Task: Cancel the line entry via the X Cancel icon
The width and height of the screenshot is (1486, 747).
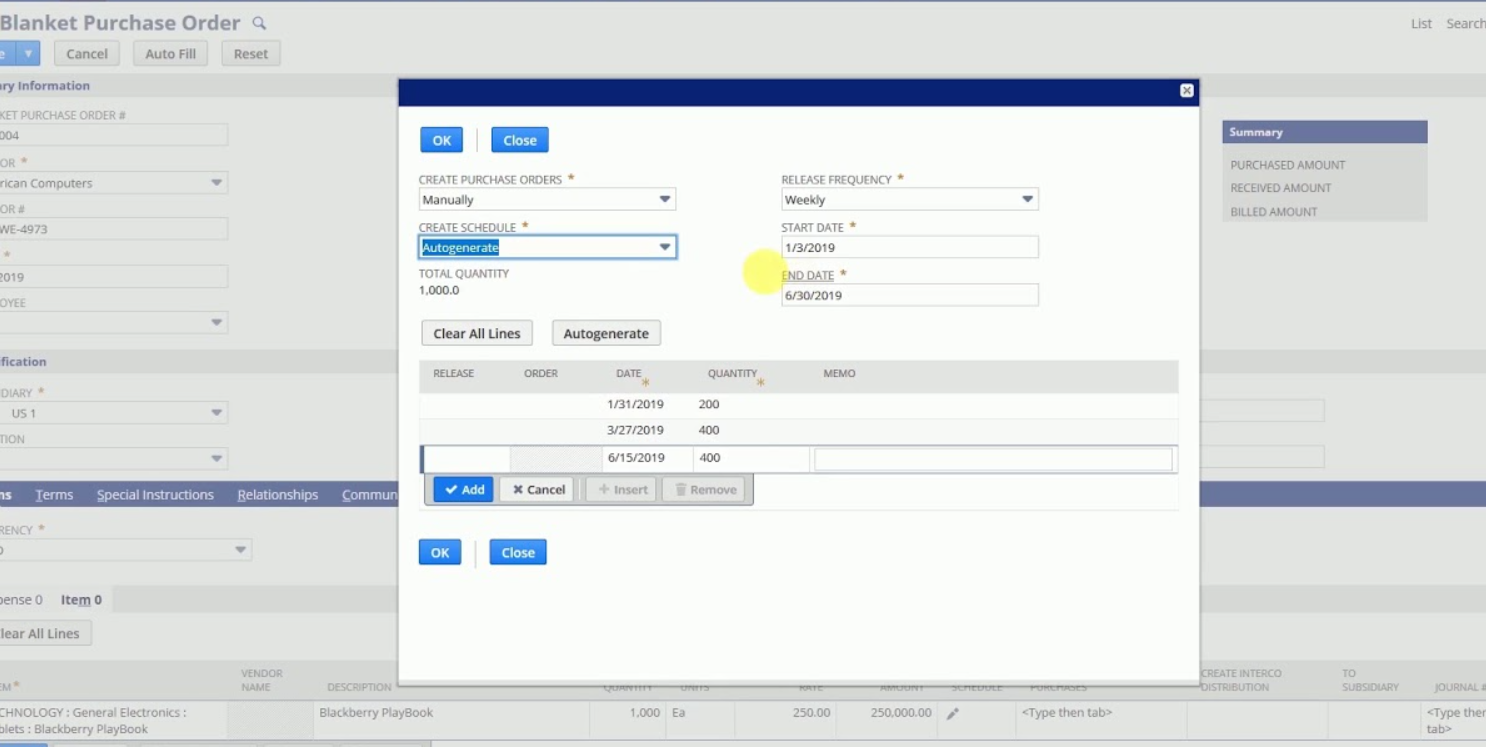Action: [536, 489]
